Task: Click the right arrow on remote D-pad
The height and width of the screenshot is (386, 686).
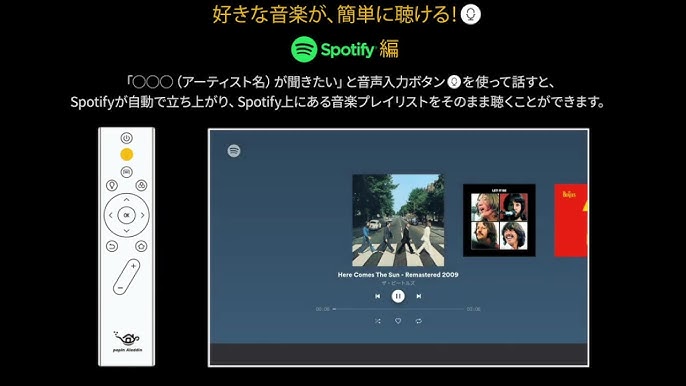Action: 142,215
